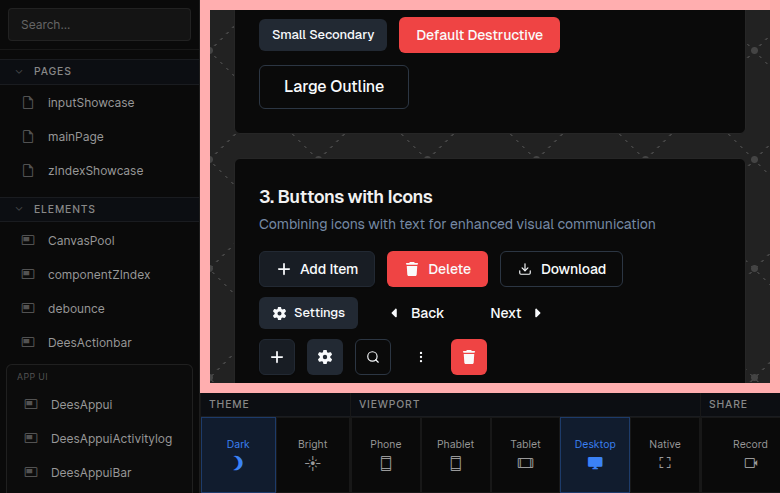Image resolution: width=780 pixels, height=493 pixels.
Task: Select the zIndexShowcase page
Action: click(x=95, y=171)
